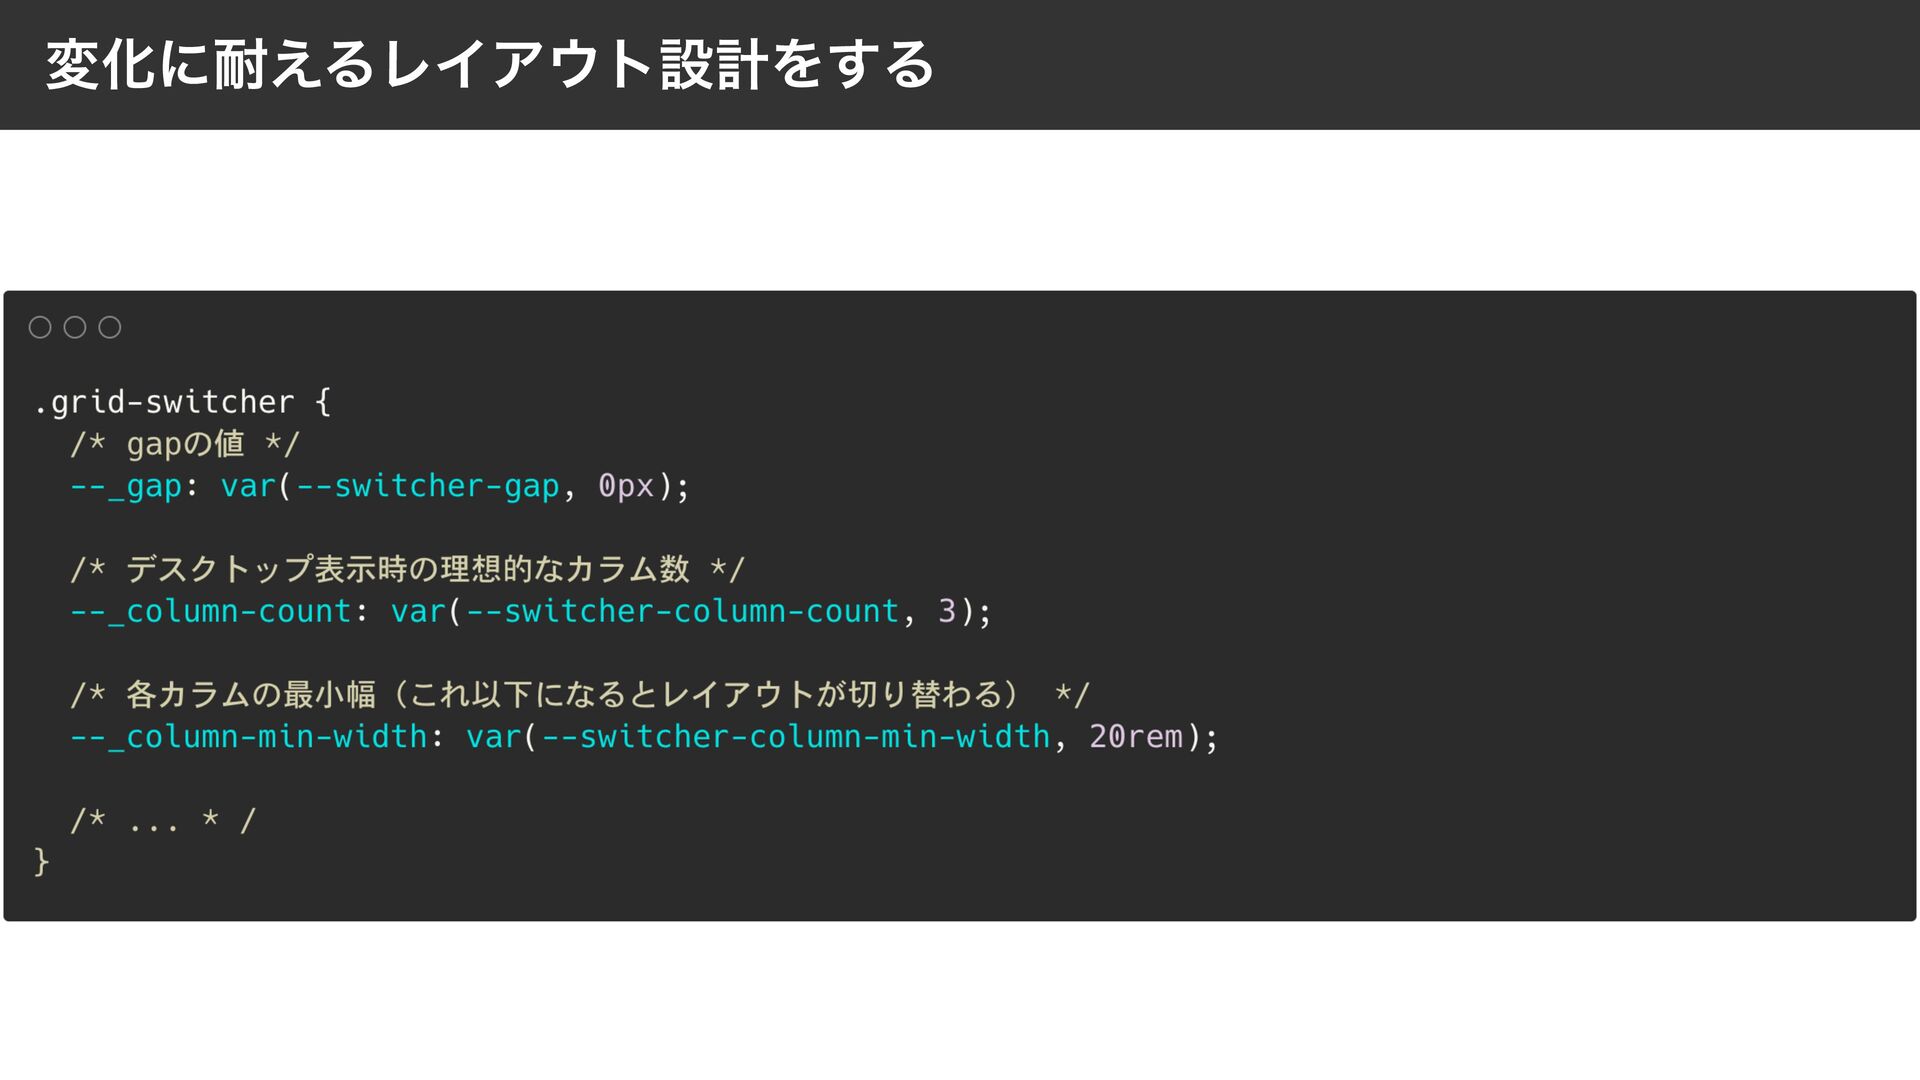Click the --switcher-column-min-width variable

coord(796,737)
